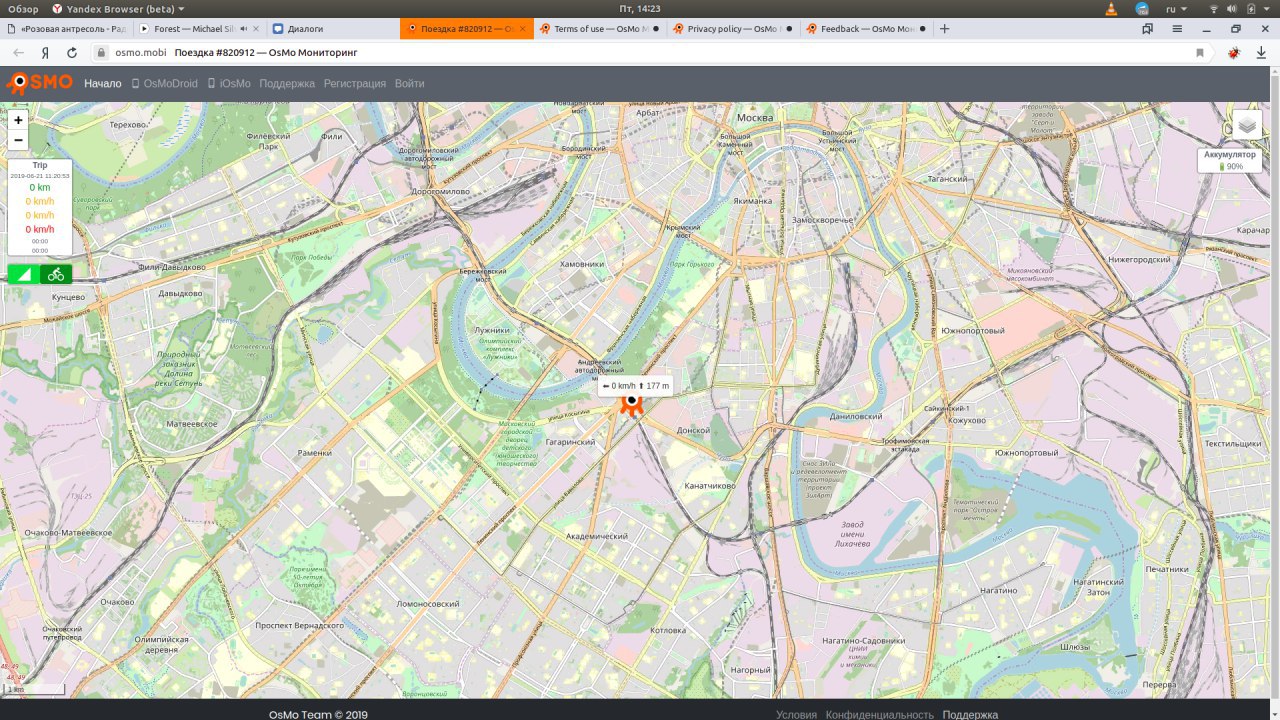Open the clock showing Пт, 14:23

pyautogui.click(x=639, y=9)
